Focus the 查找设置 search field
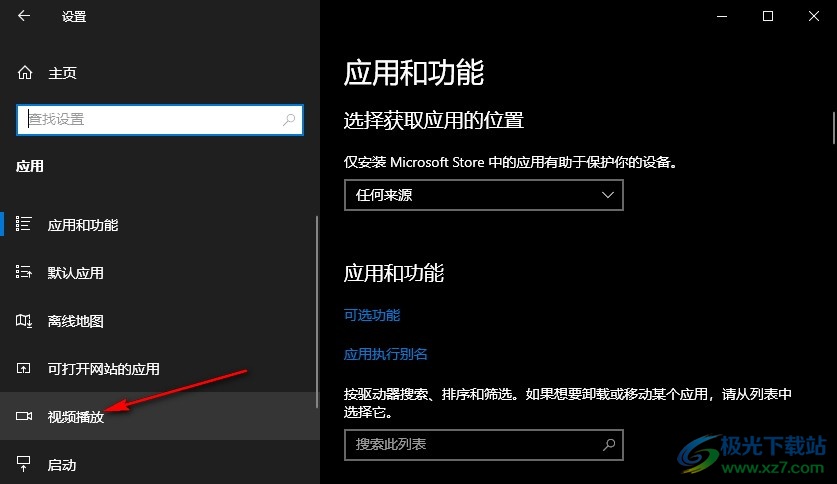Screen dimensions: 837x484 point(160,120)
